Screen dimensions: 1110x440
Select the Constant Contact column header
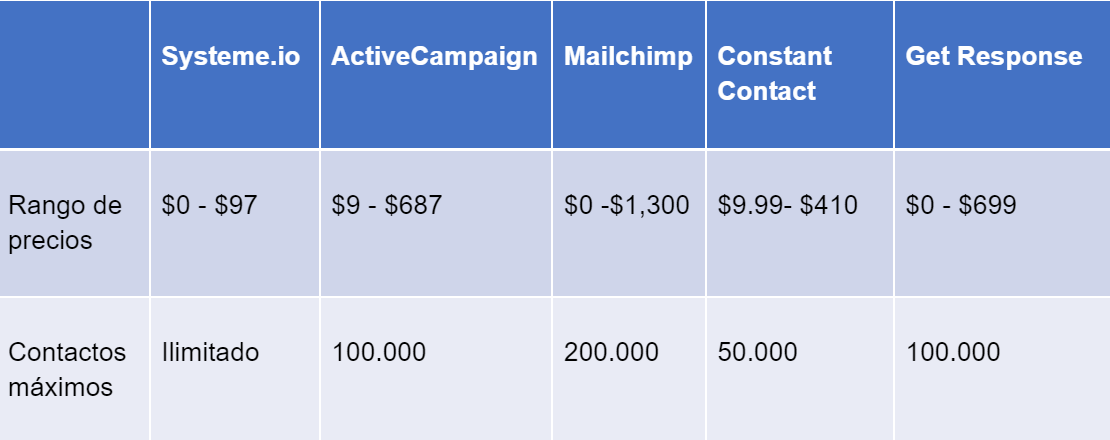tap(774, 73)
